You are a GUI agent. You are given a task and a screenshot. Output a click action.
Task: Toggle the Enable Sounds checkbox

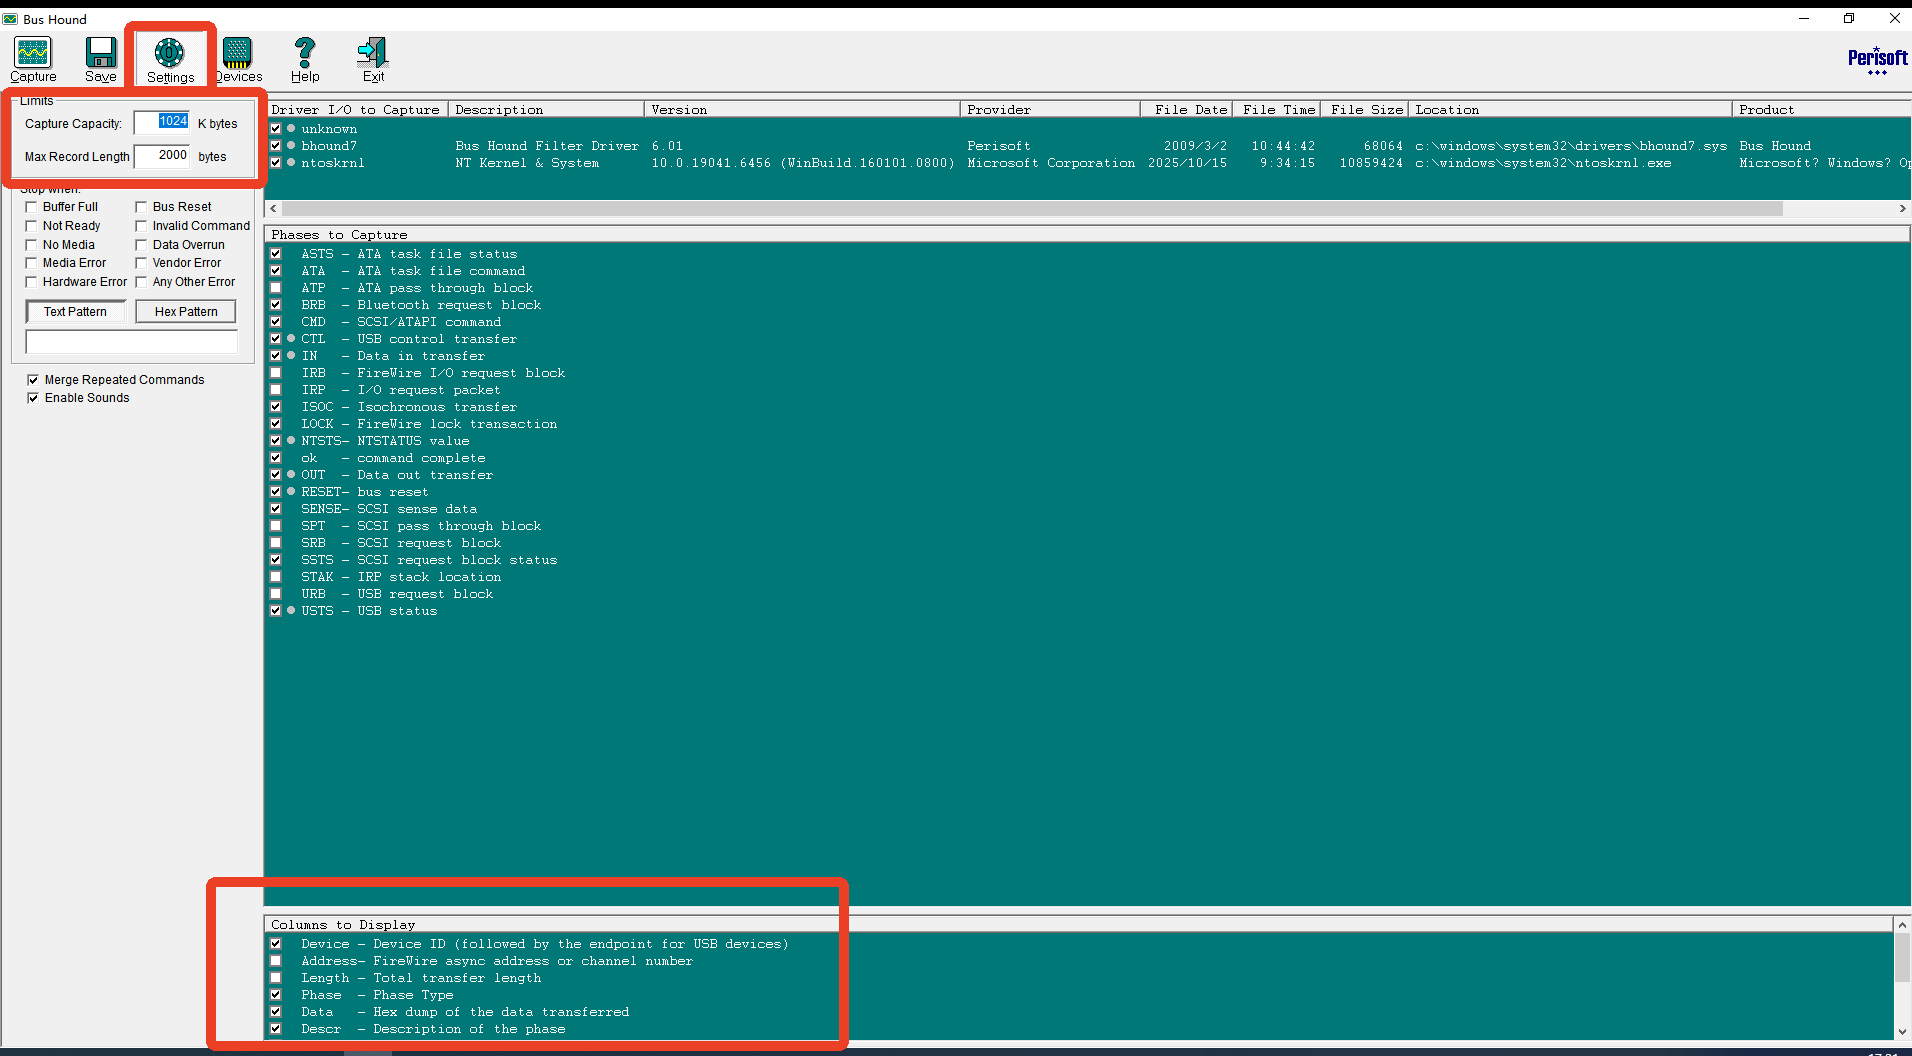click(33, 398)
